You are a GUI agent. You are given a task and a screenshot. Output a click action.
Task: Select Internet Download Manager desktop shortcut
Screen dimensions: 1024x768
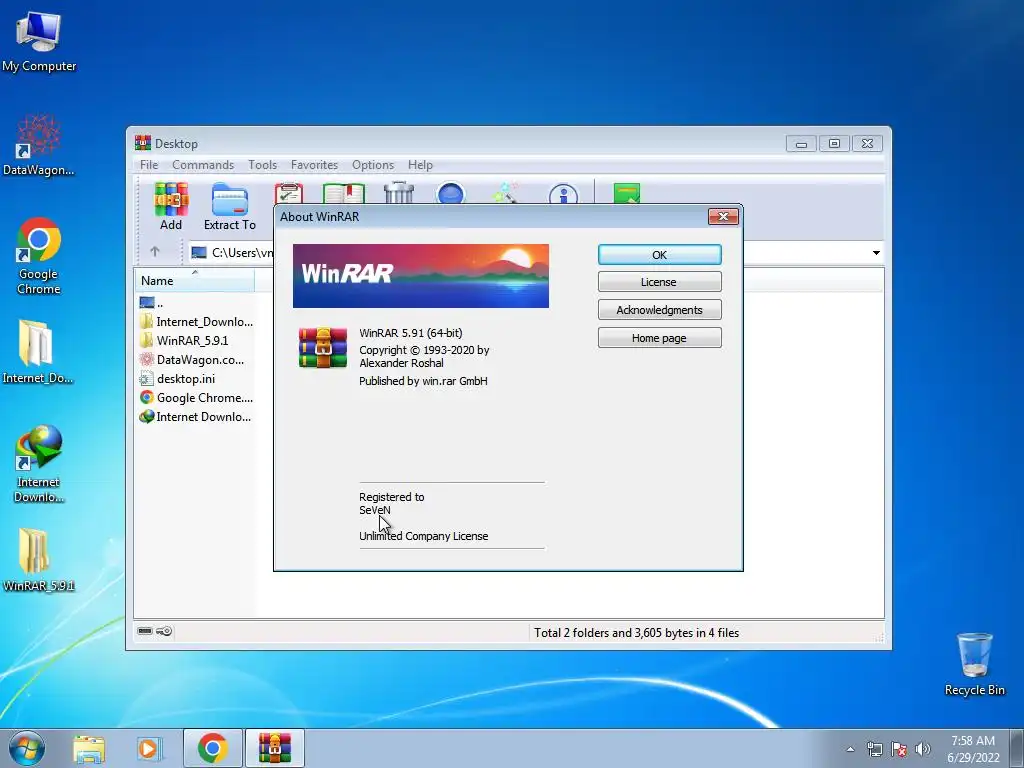point(39,464)
